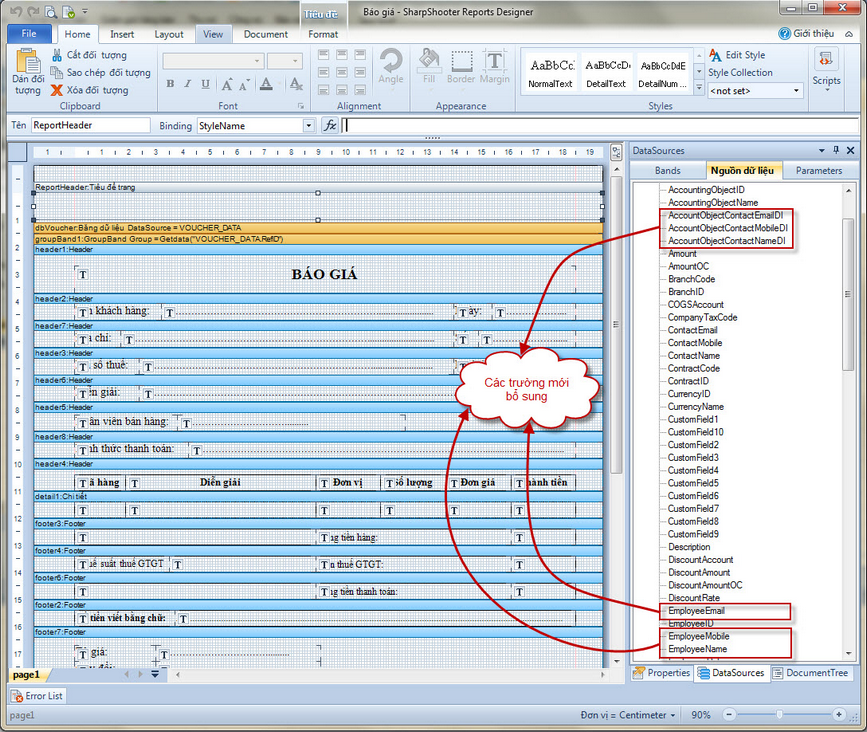Click the redo icon in quick access toolbar
Viewport: 867px width, 732px height.
33,12
